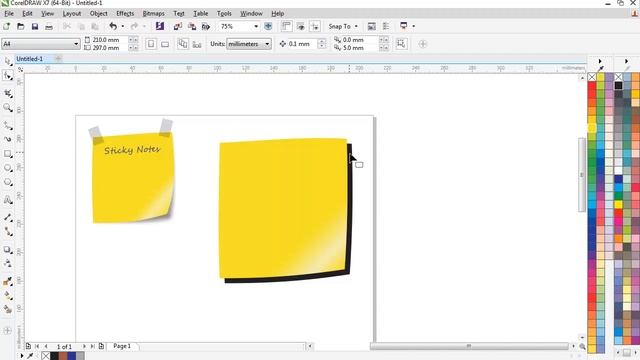Expand the document palette arrow in status bar
The height and width of the screenshot is (360, 640).
point(22,356)
